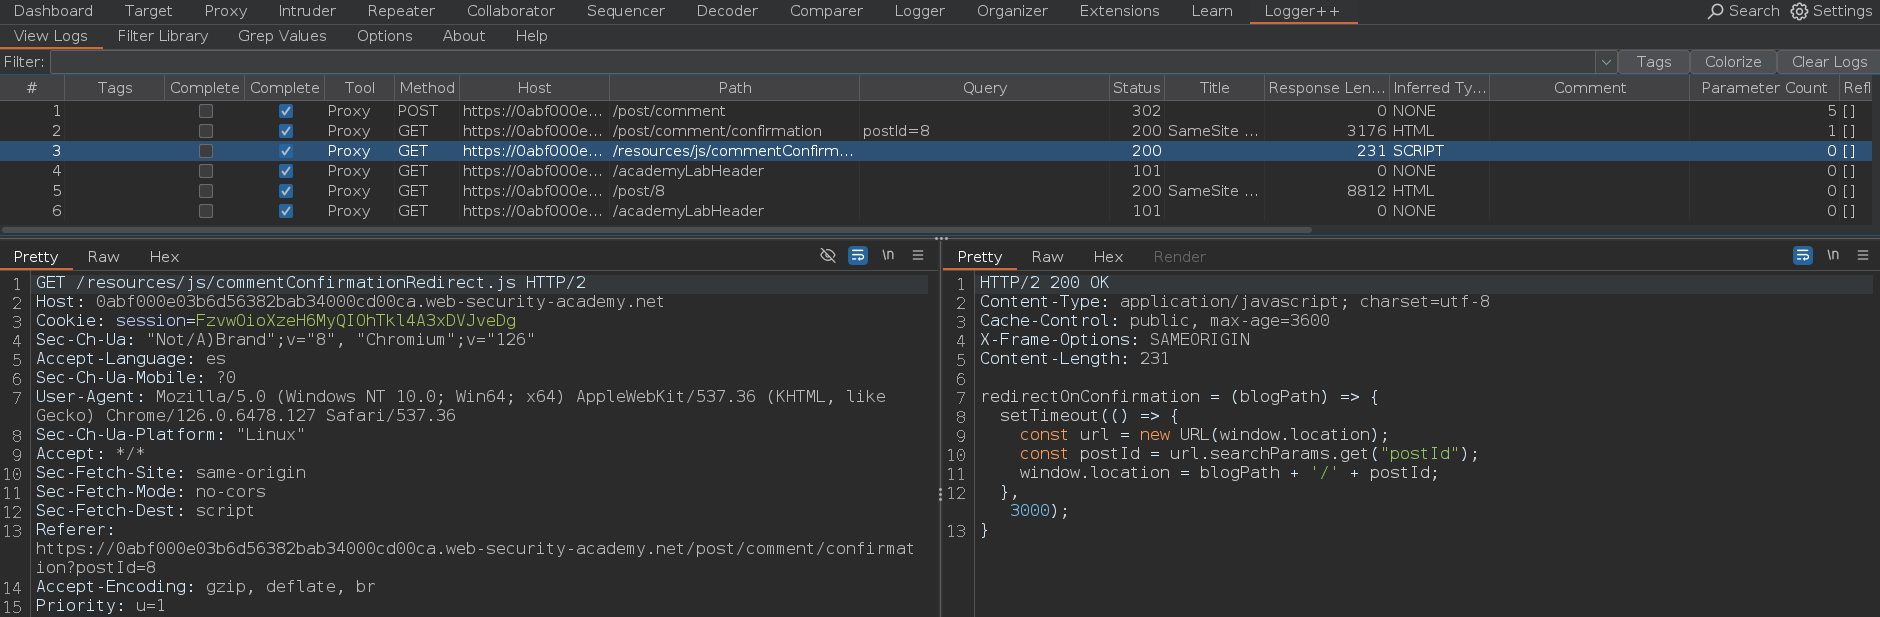Tick the unchecked Complete checkbox in row 6
This screenshot has width=1880, height=617.
206,211
